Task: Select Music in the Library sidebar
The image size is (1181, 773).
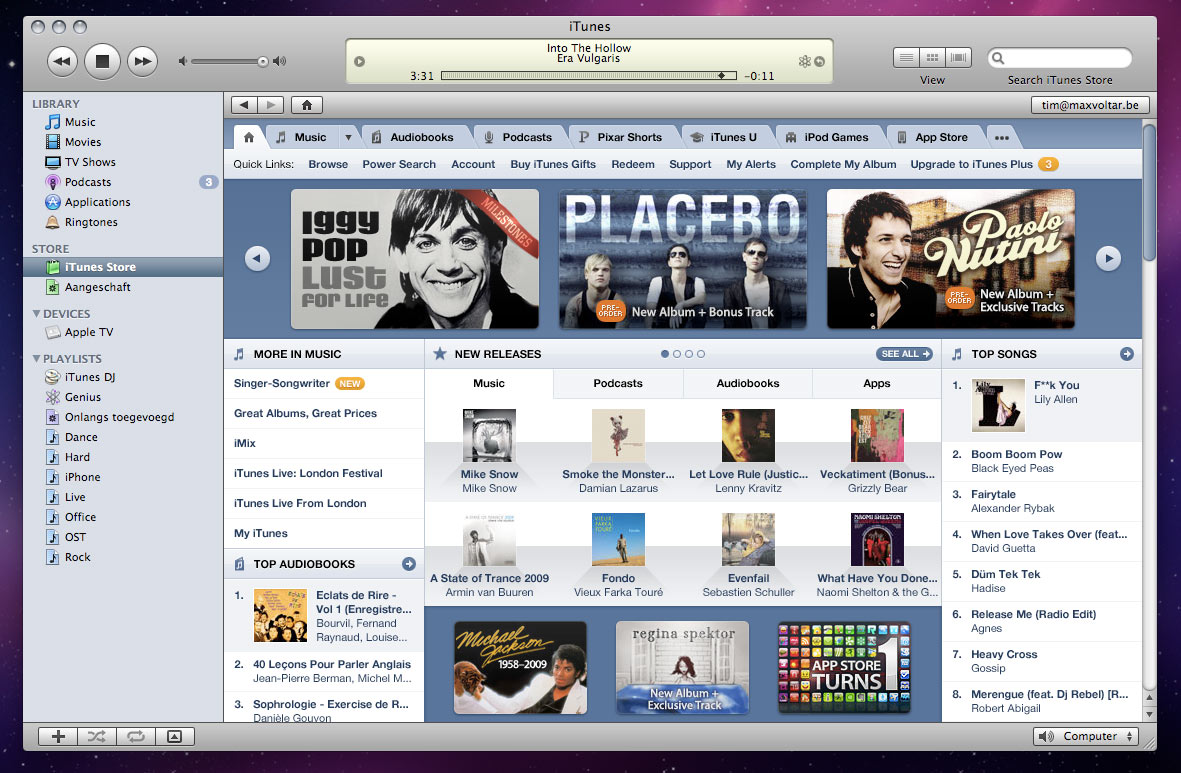Action: click(80, 122)
